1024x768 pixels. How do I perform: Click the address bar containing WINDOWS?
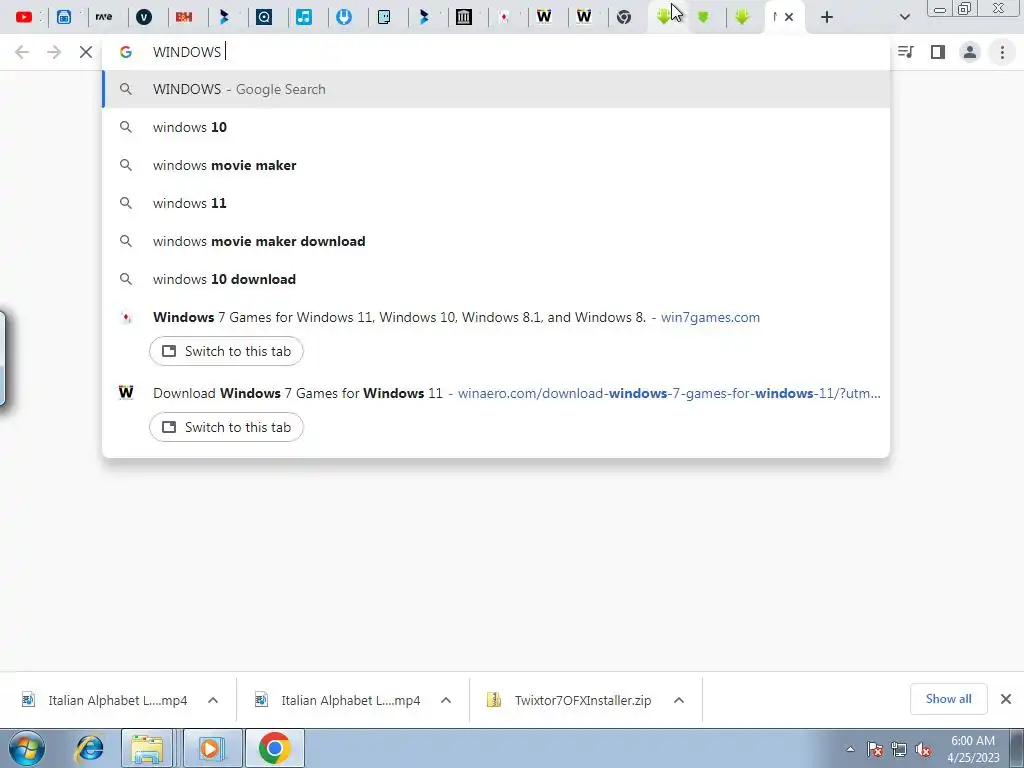[496, 52]
